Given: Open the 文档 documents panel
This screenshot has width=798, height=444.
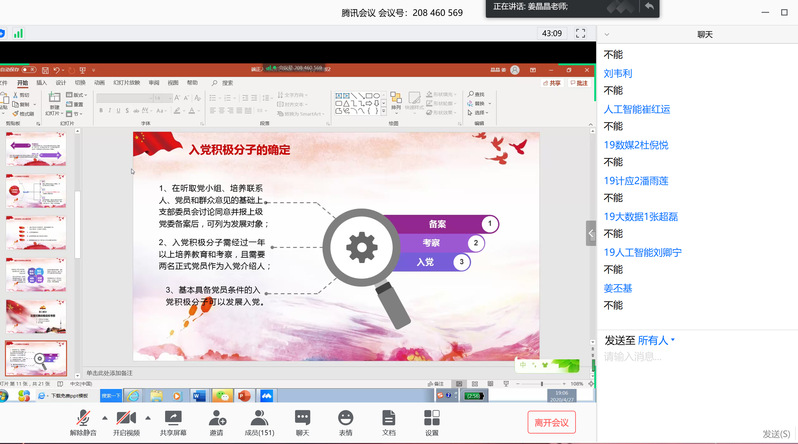Looking at the screenshot, I should pyautogui.click(x=388, y=422).
